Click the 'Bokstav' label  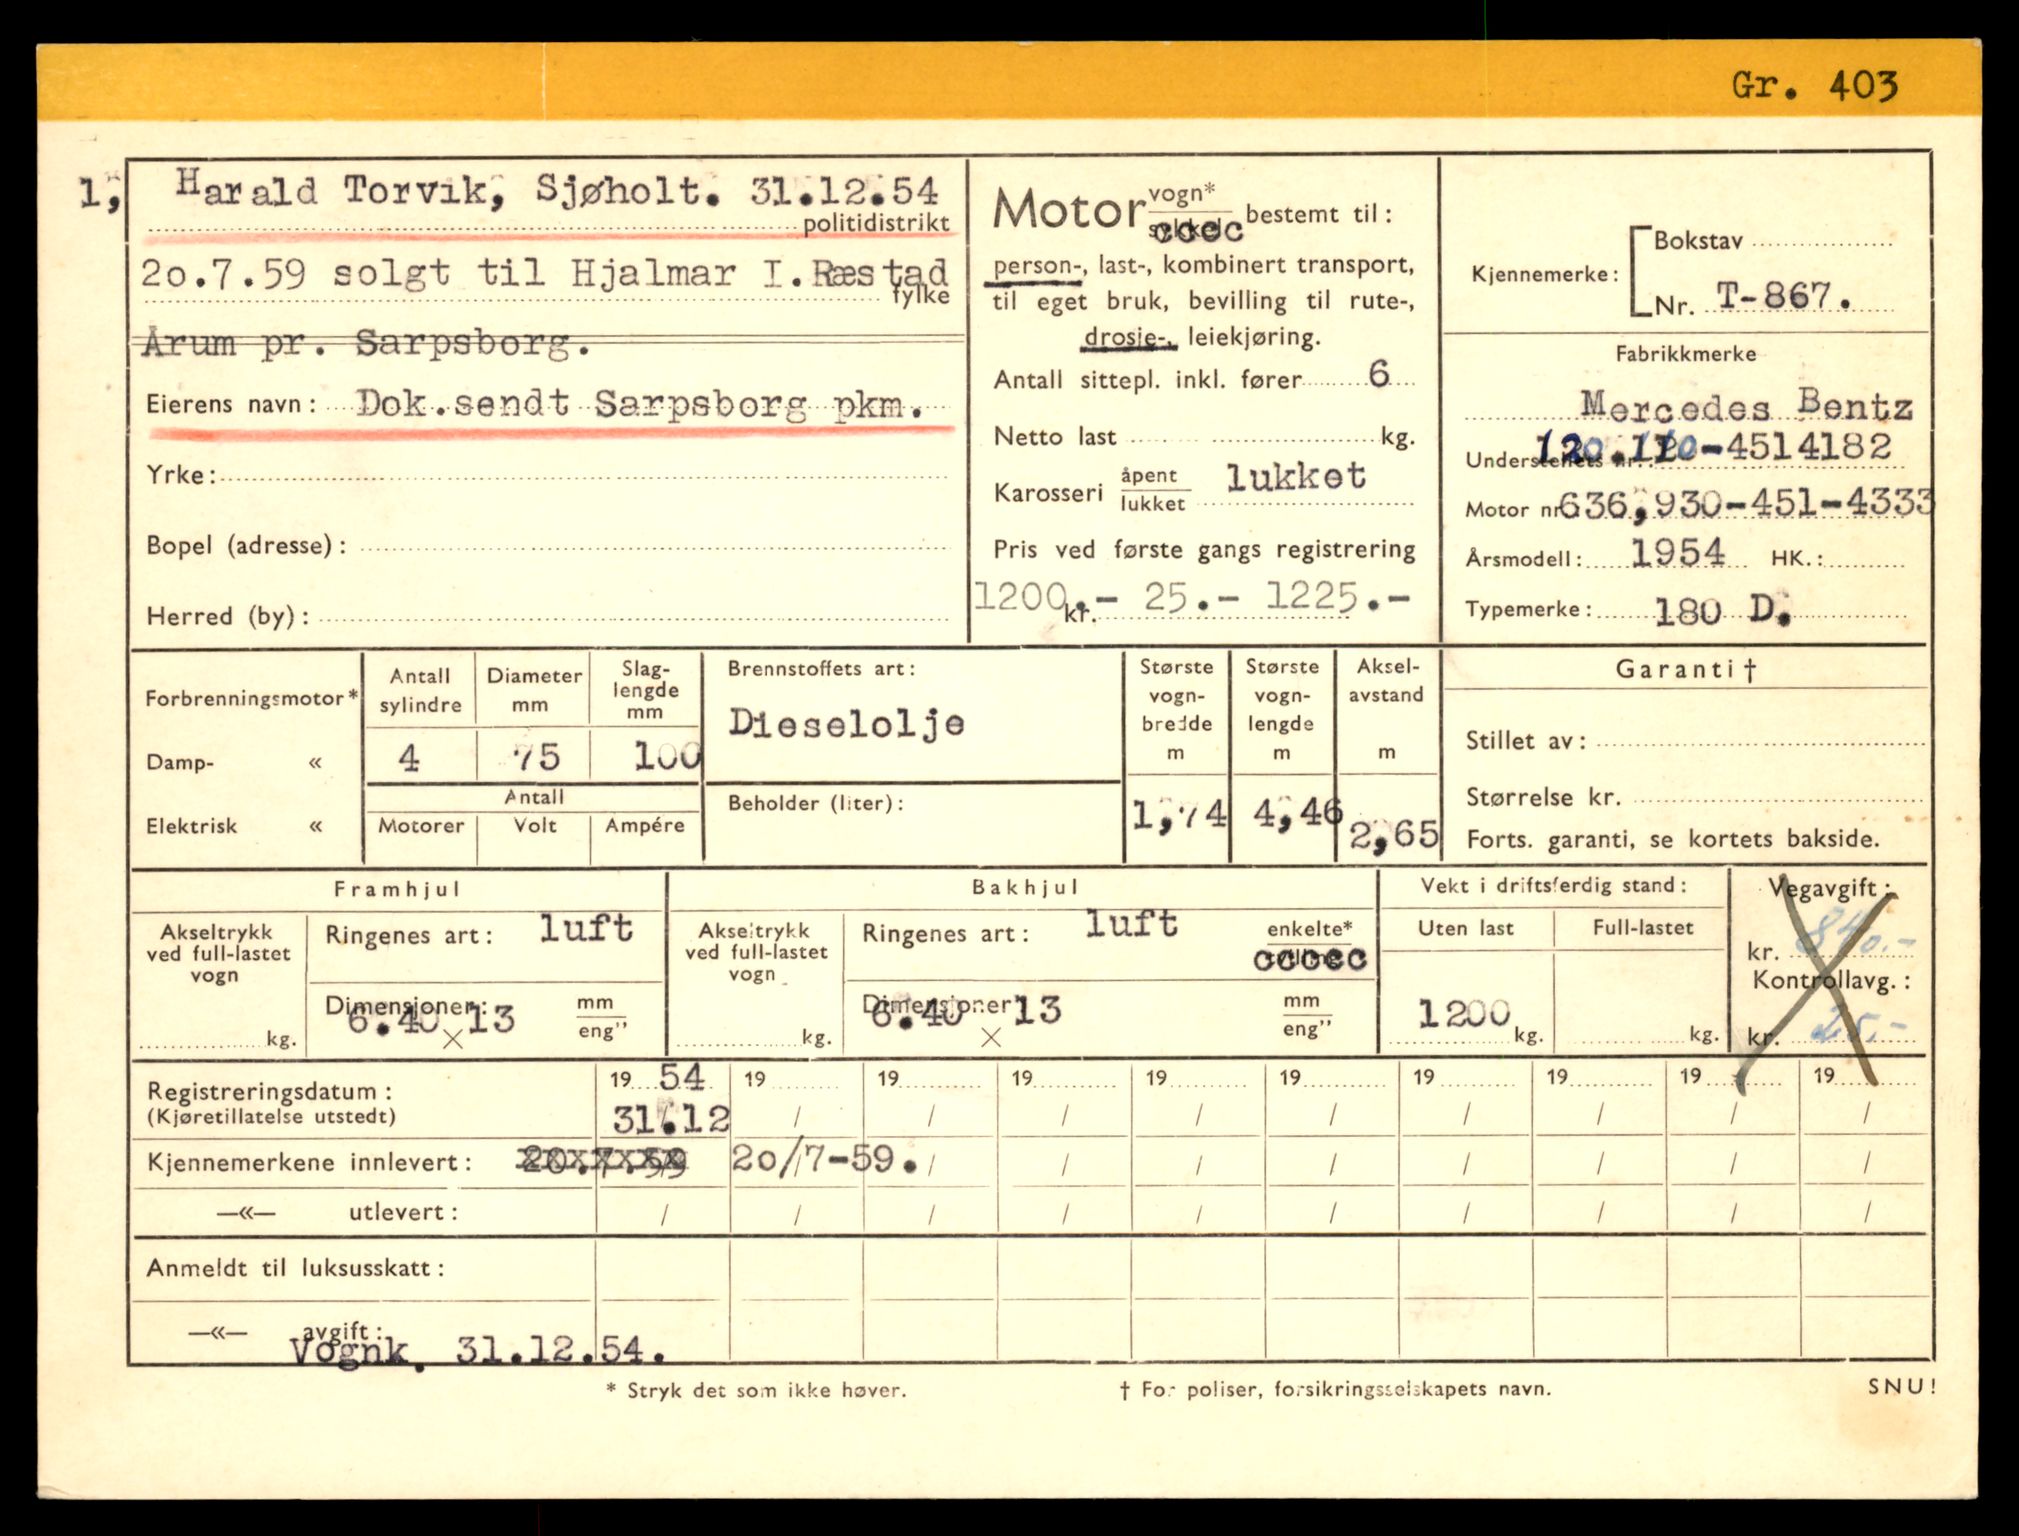pyautogui.click(x=1698, y=241)
